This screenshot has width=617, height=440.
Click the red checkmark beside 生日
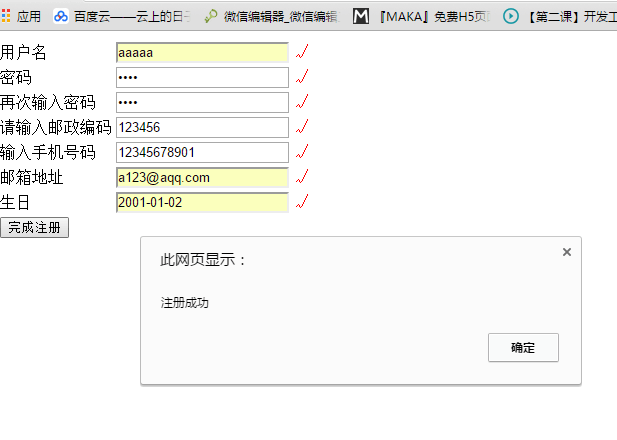coord(302,202)
